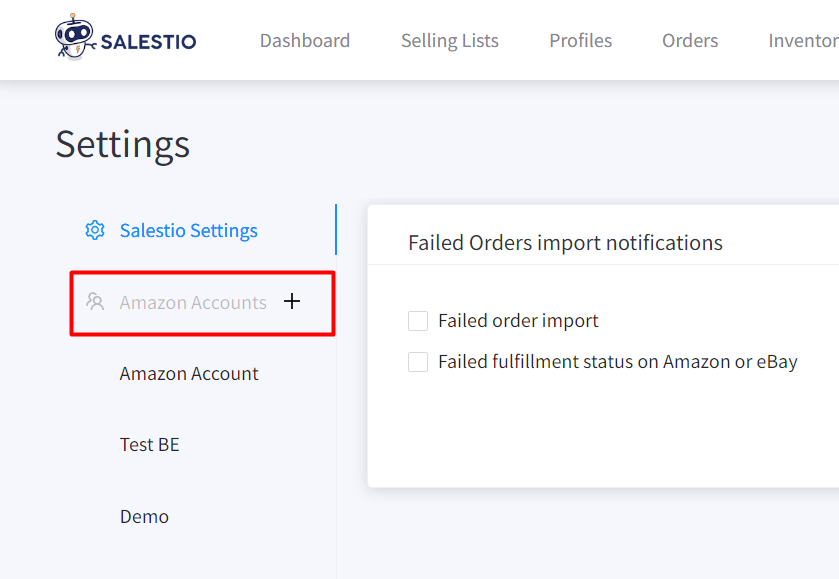Image resolution: width=839 pixels, height=579 pixels.
Task: Click the Salestio robot logo icon
Action: tap(75, 36)
